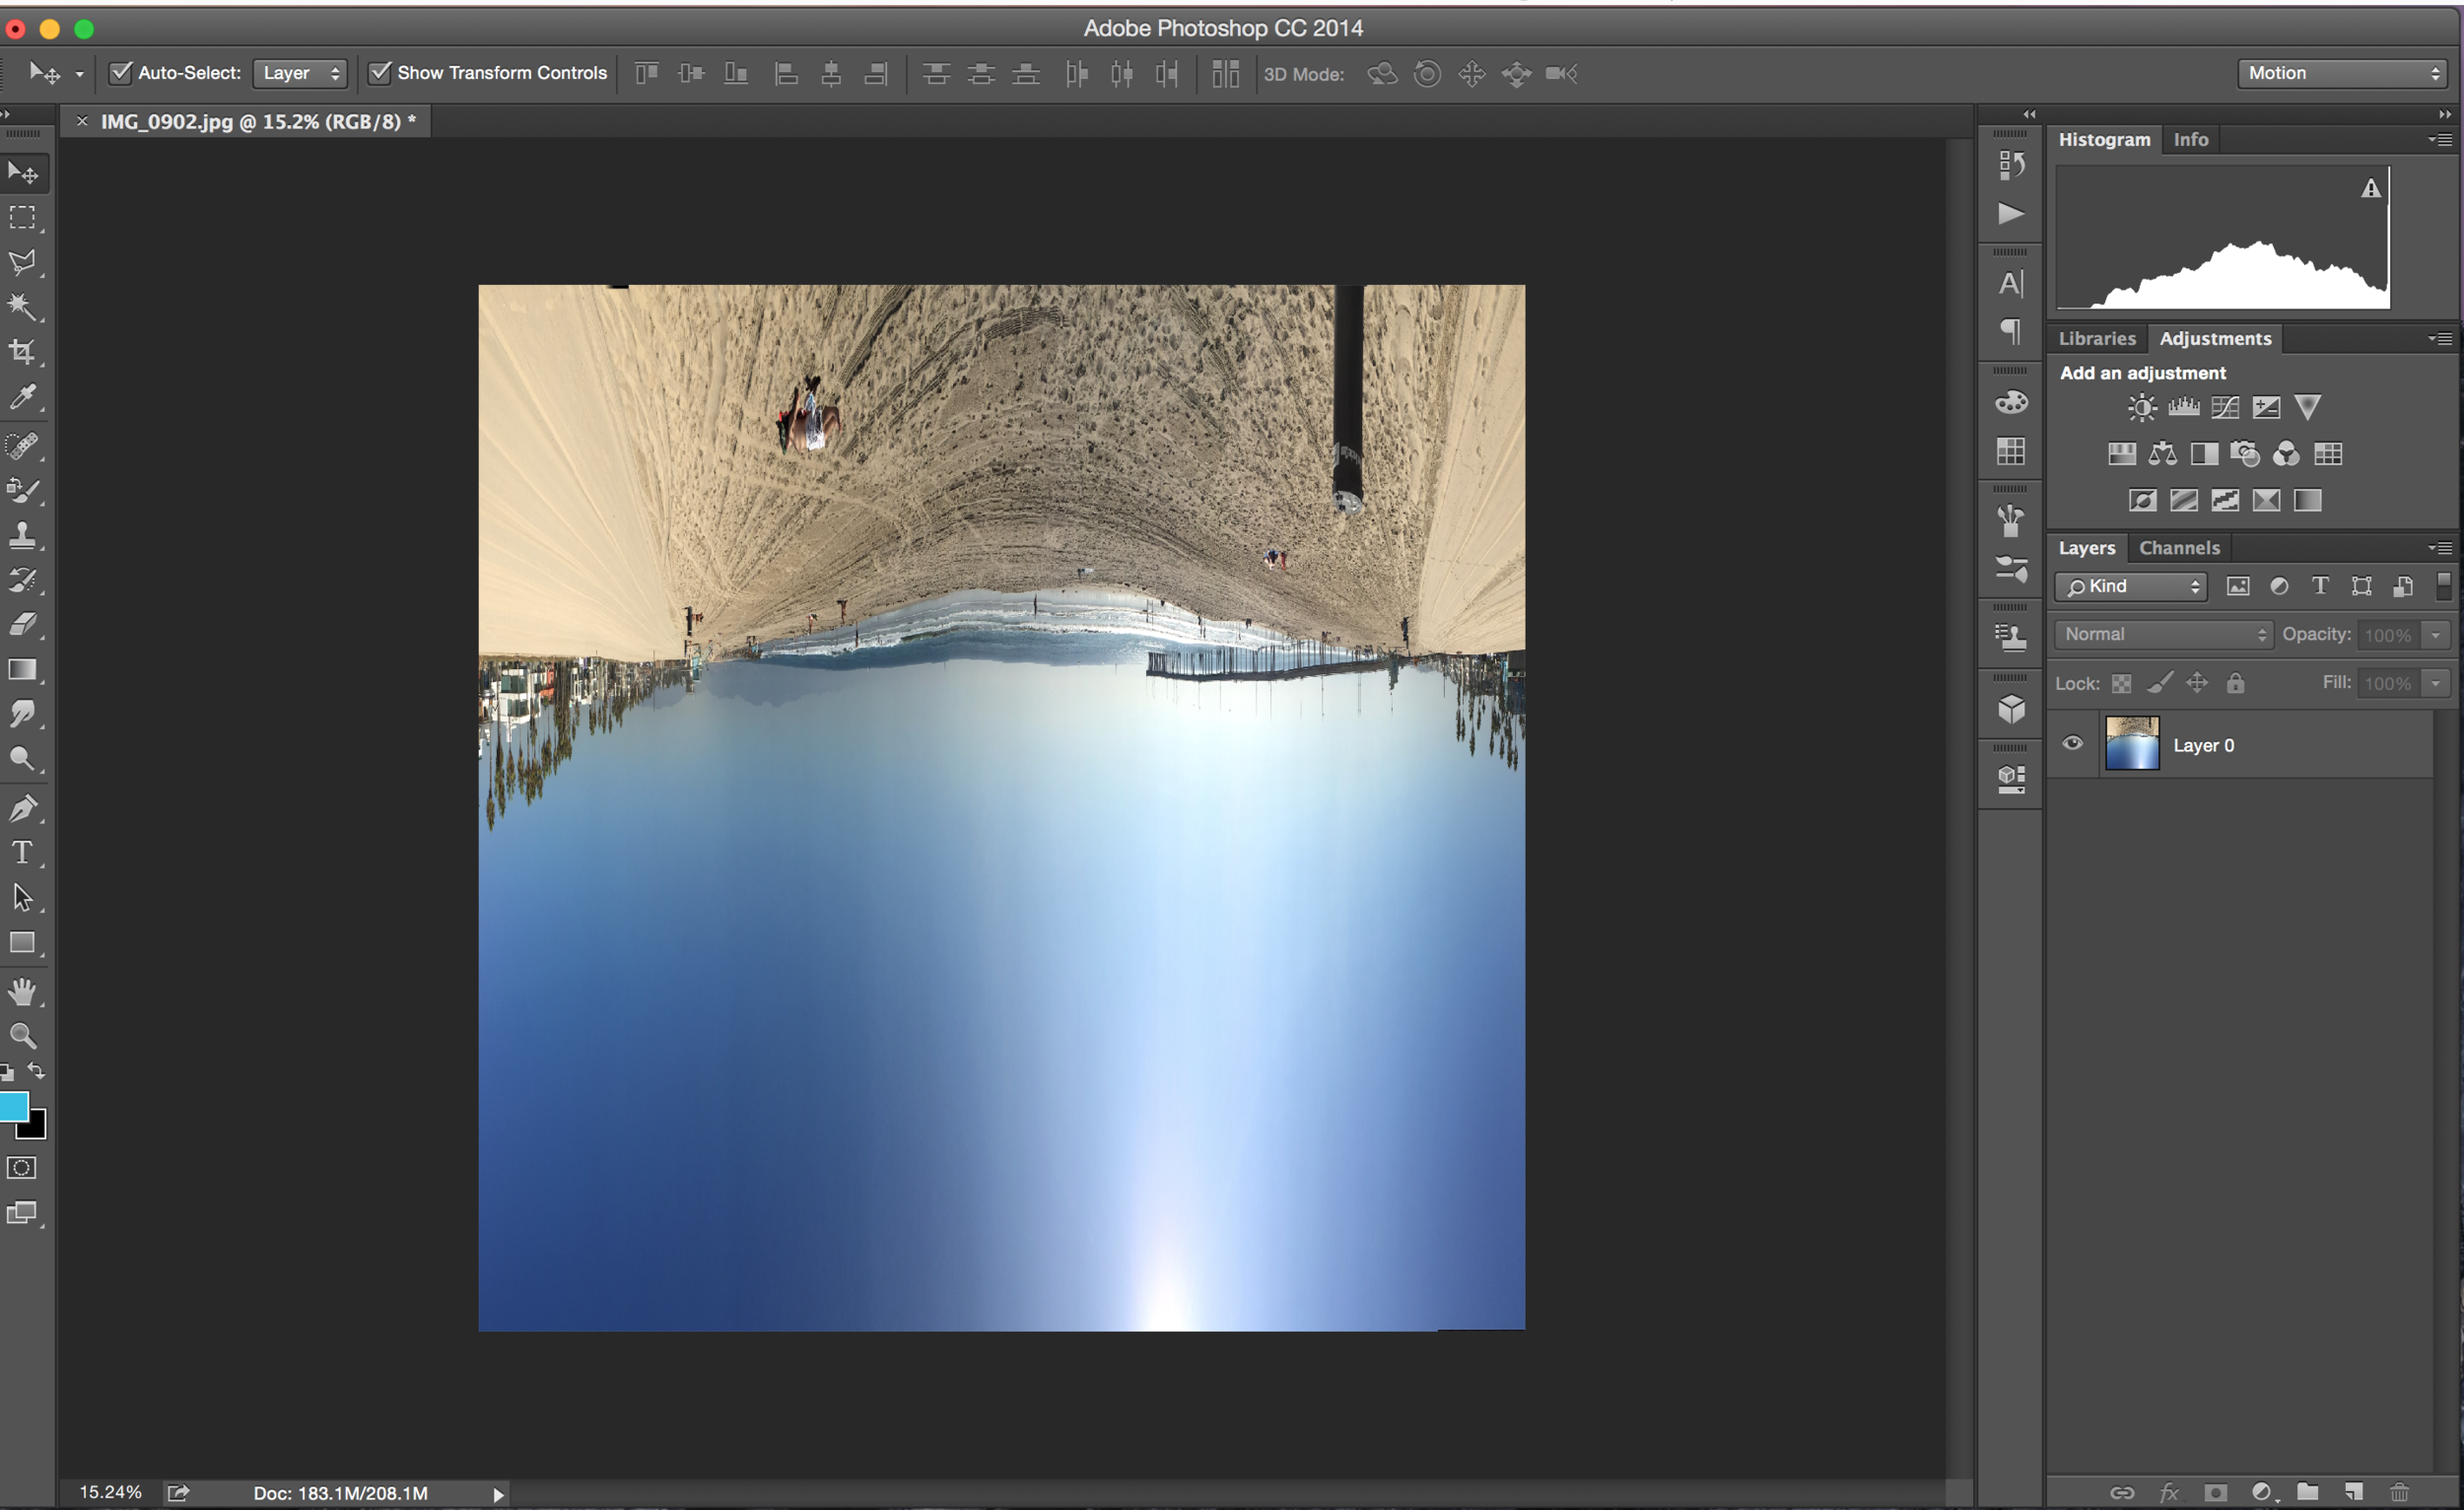The image size is (2464, 1510).
Task: Add a Brightness/Contrast adjustment
Action: coord(2141,407)
